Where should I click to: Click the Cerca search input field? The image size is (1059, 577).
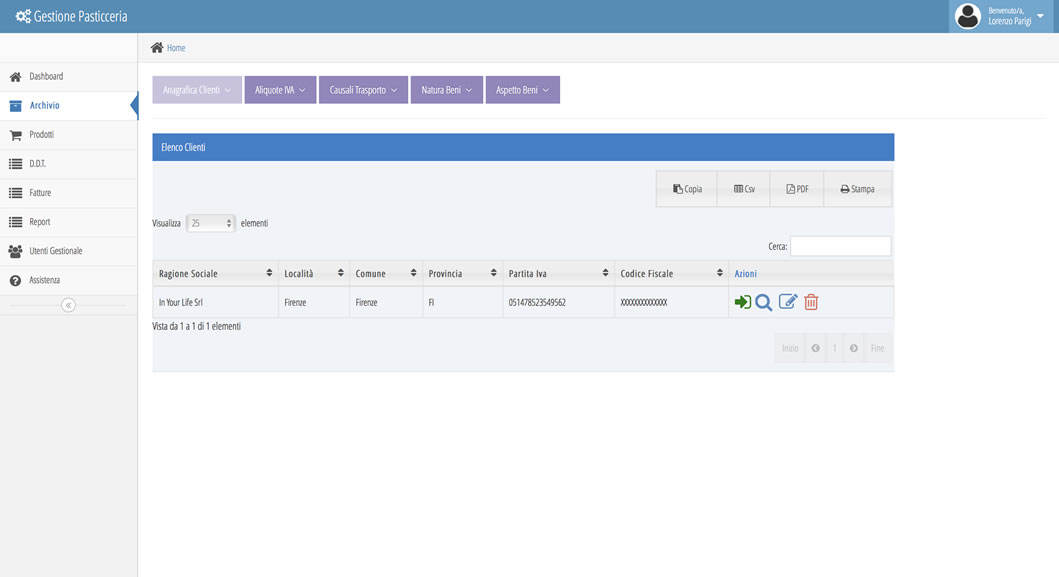(x=840, y=246)
